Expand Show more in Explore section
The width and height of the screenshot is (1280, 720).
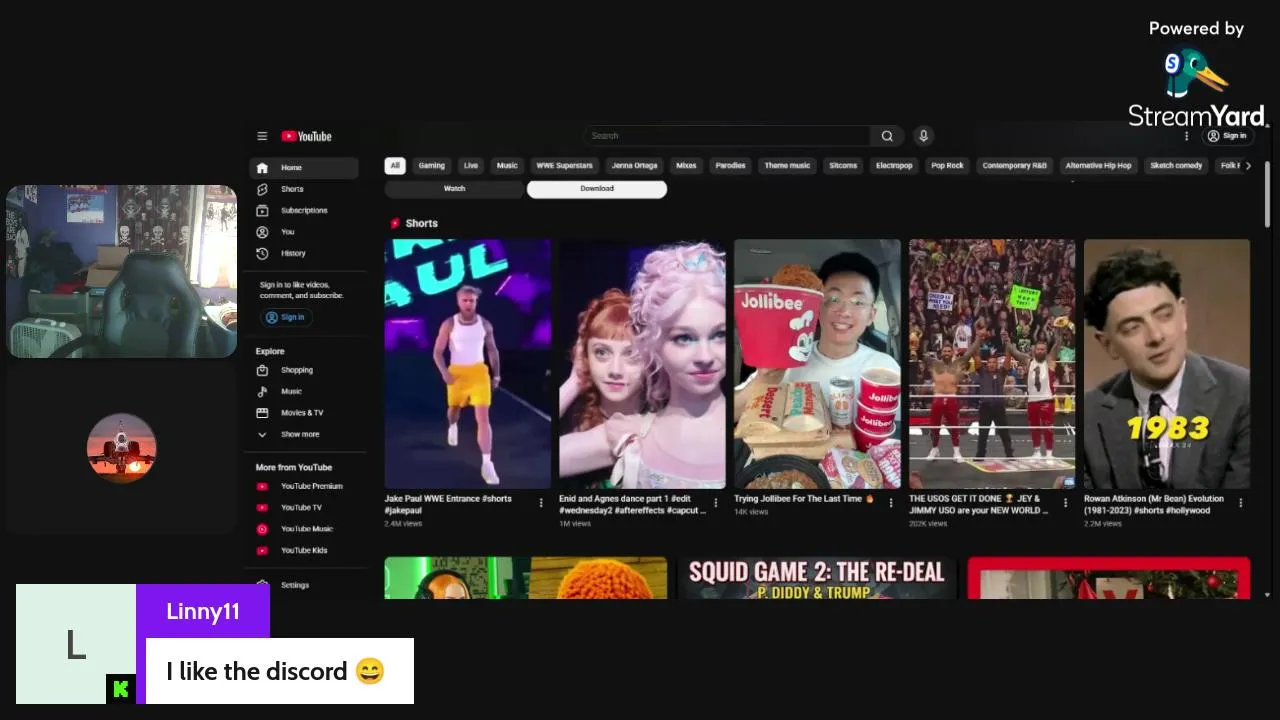pos(304,434)
